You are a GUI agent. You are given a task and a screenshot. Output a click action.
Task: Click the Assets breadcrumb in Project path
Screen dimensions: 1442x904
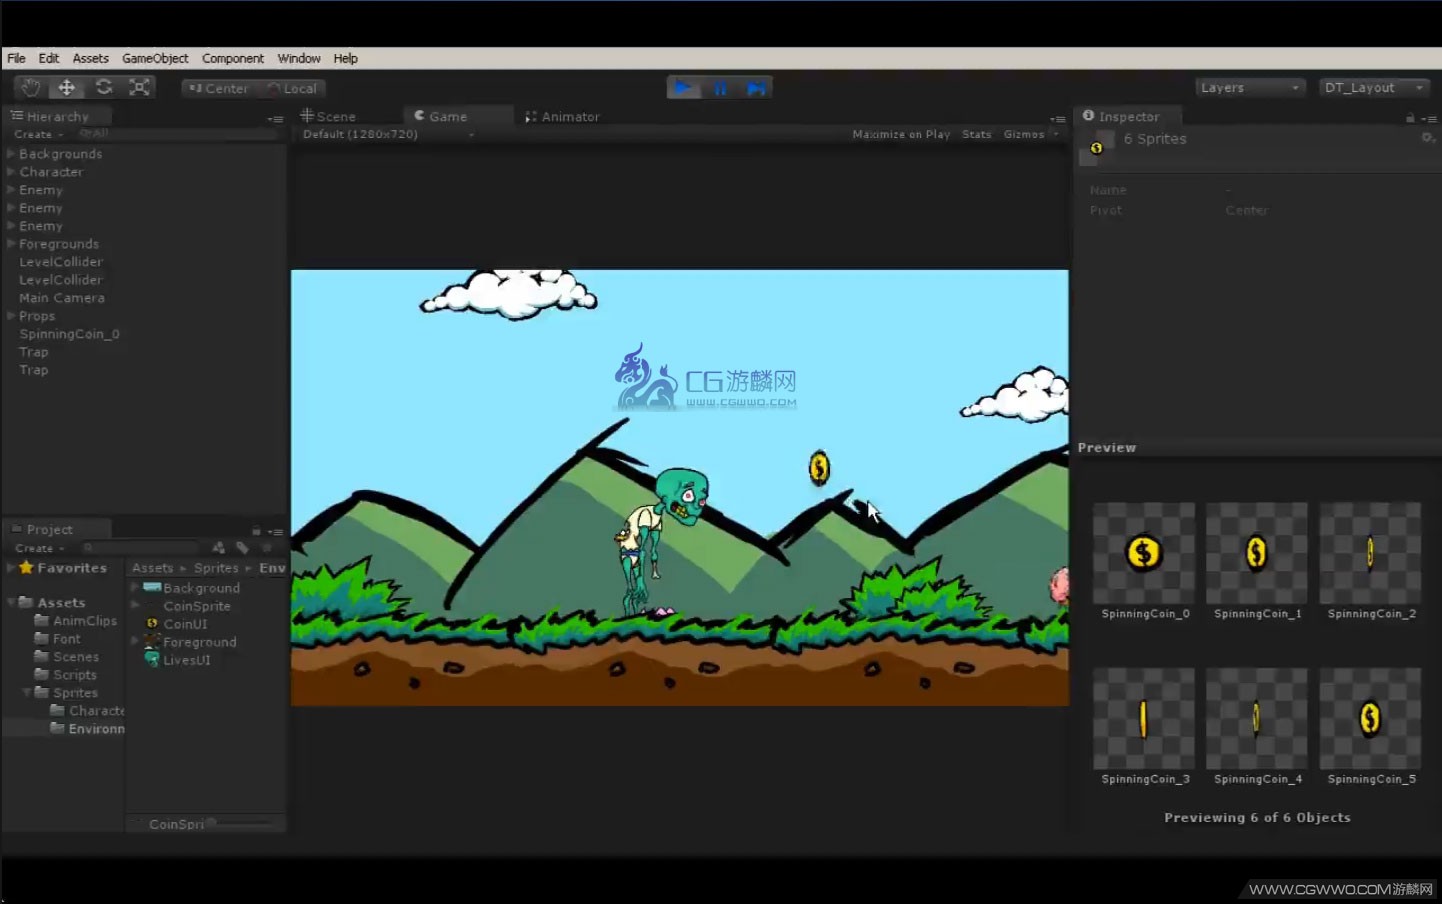[x=152, y=568]
